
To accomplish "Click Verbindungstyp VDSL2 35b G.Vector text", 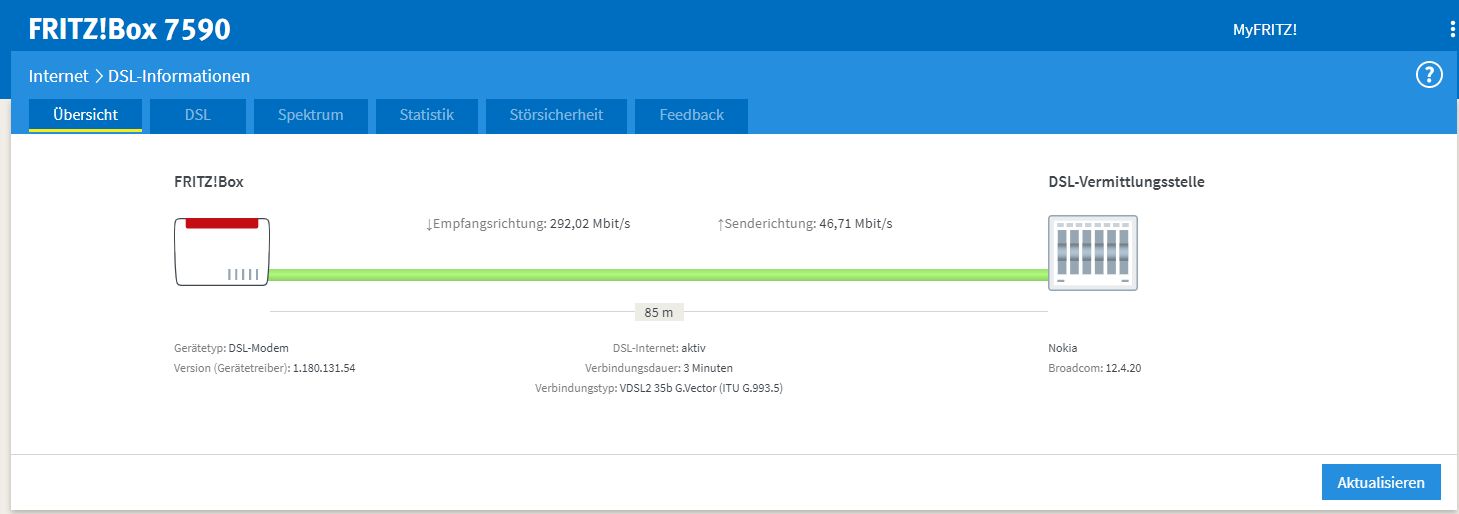I will pos(659,388).
